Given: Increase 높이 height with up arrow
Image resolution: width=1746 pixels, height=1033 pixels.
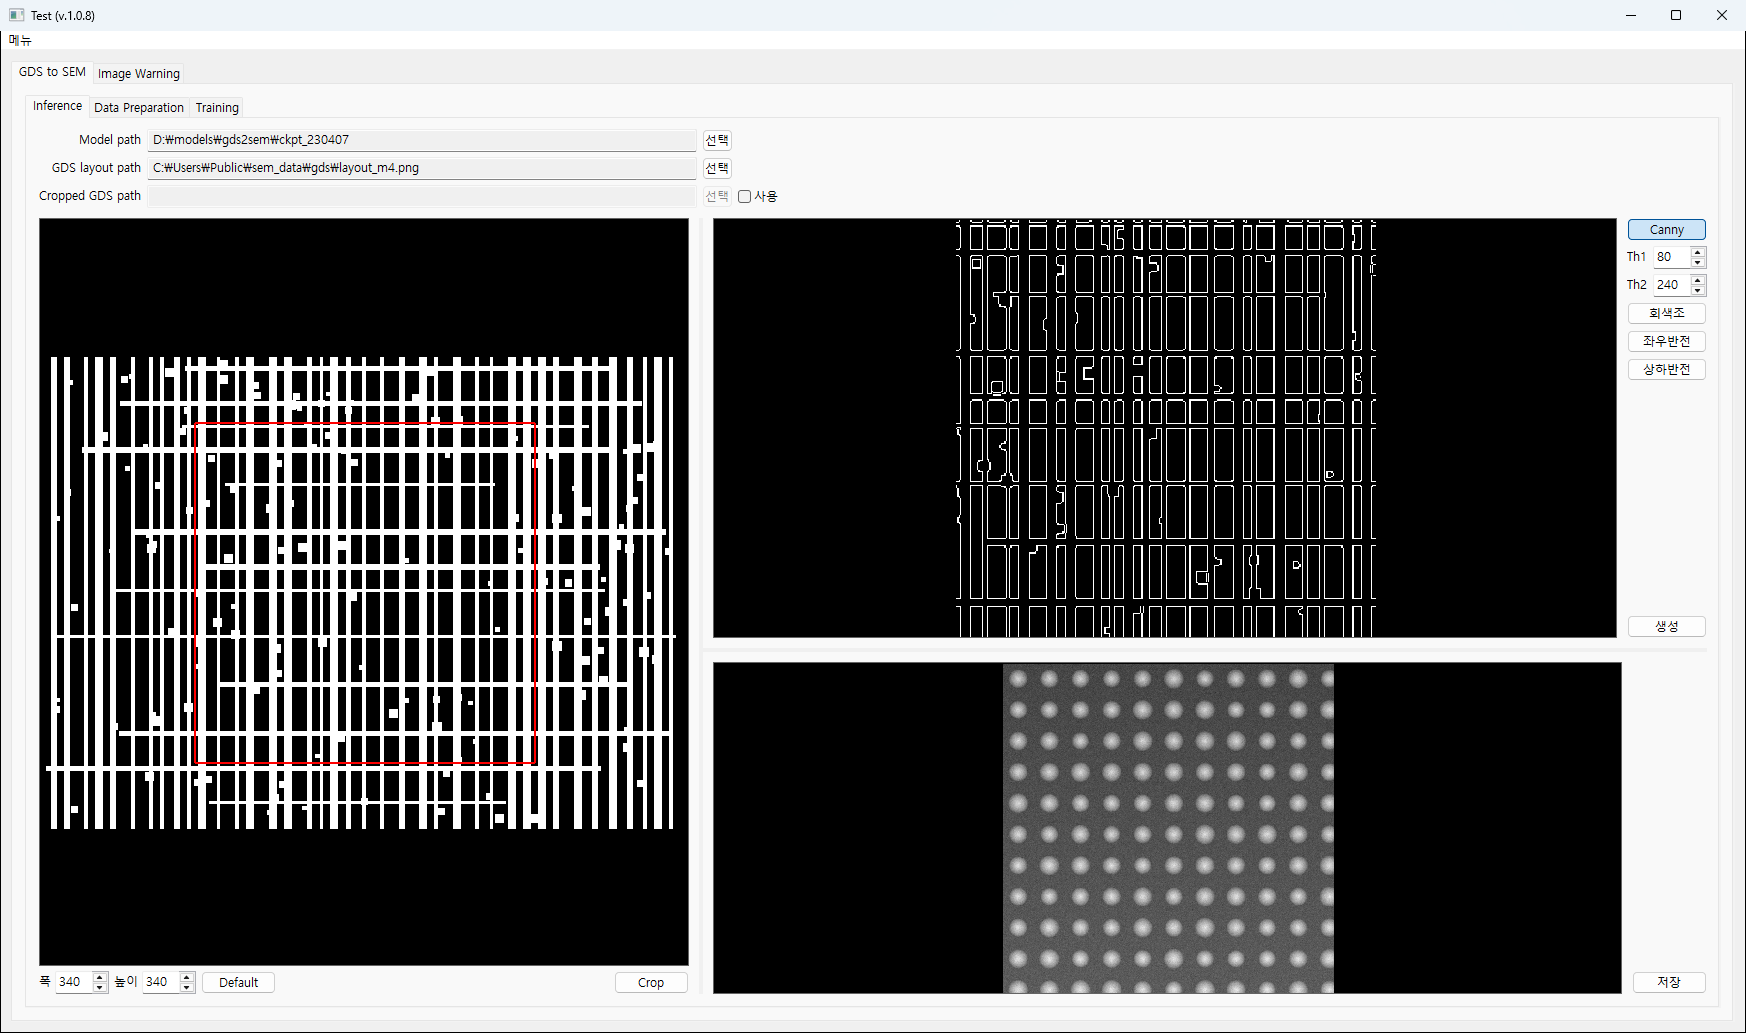Looking at the screenshot, I should [x=186, y=977].
